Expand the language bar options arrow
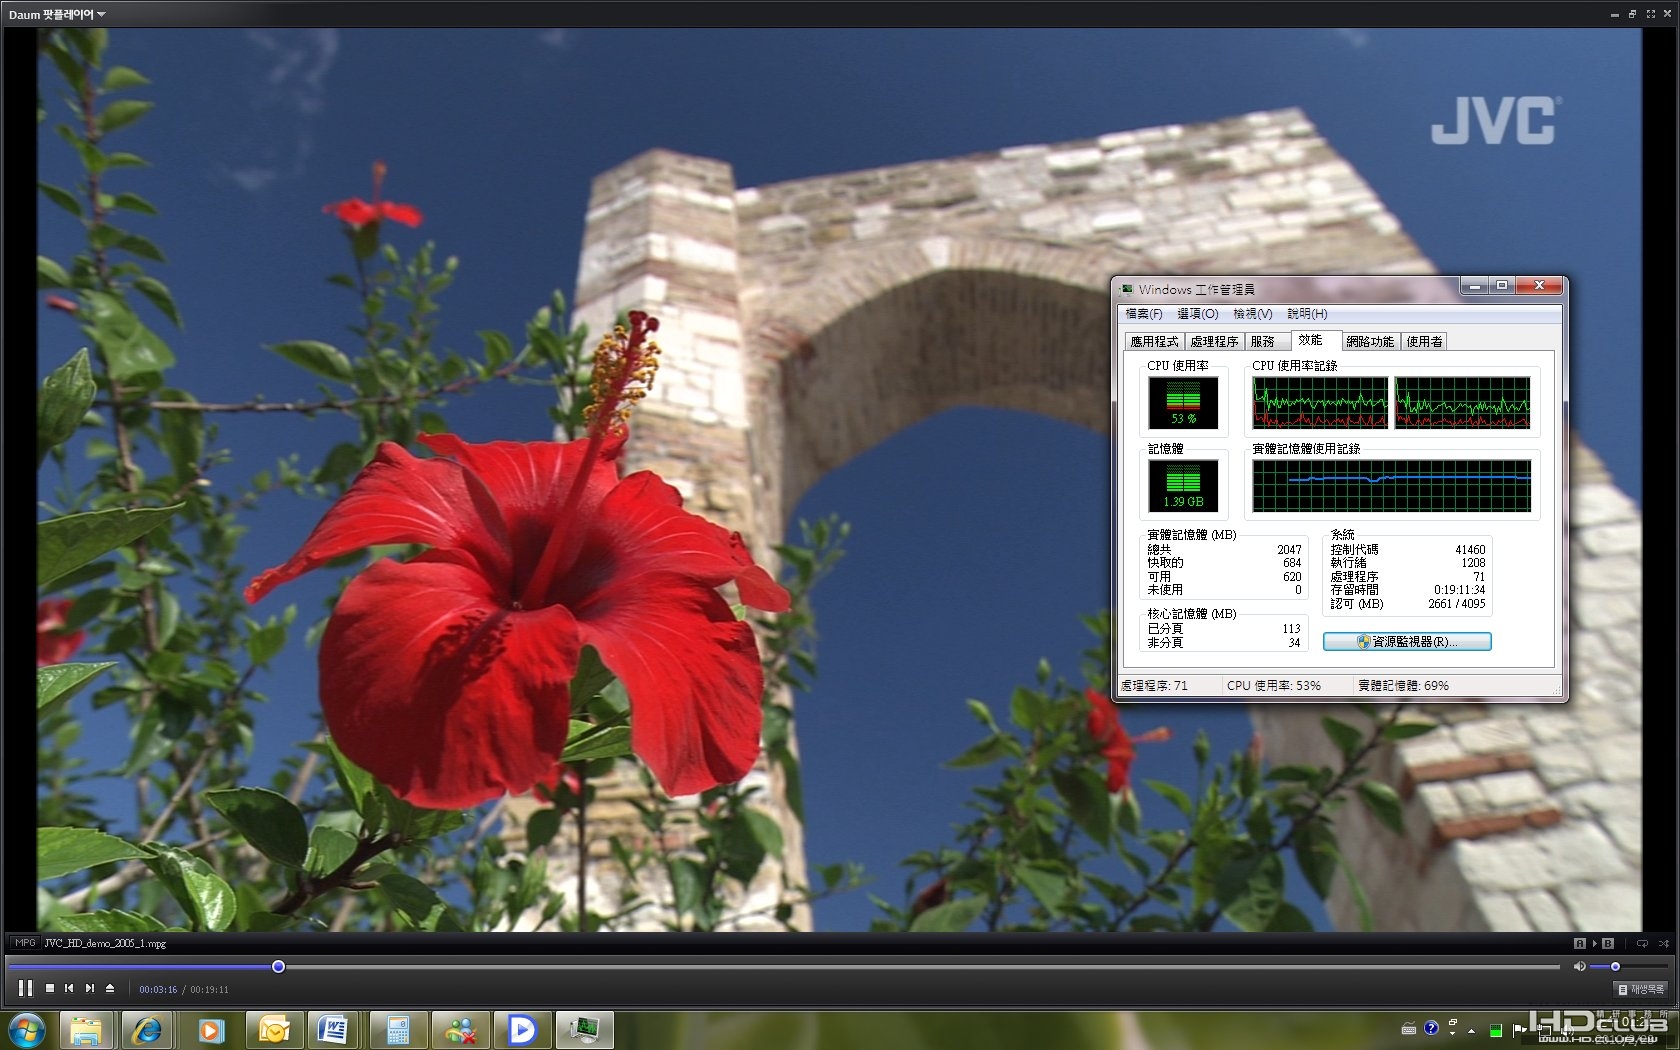This screenshot has height=1050, width=1680. click(1452, 1033)
